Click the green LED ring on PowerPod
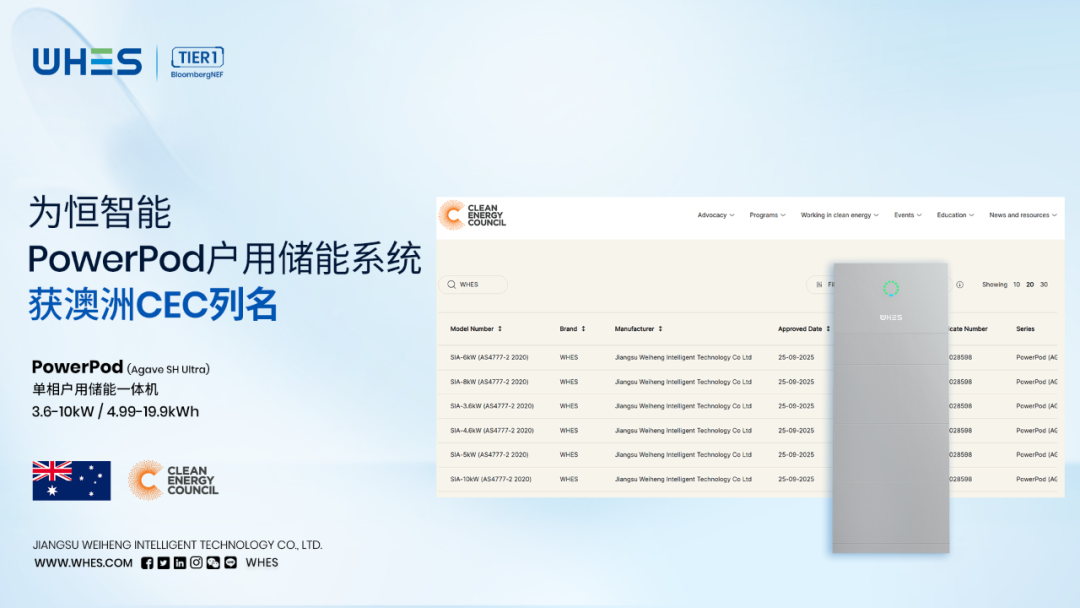This screenshot has width=1080, height=608. (891, 289)
